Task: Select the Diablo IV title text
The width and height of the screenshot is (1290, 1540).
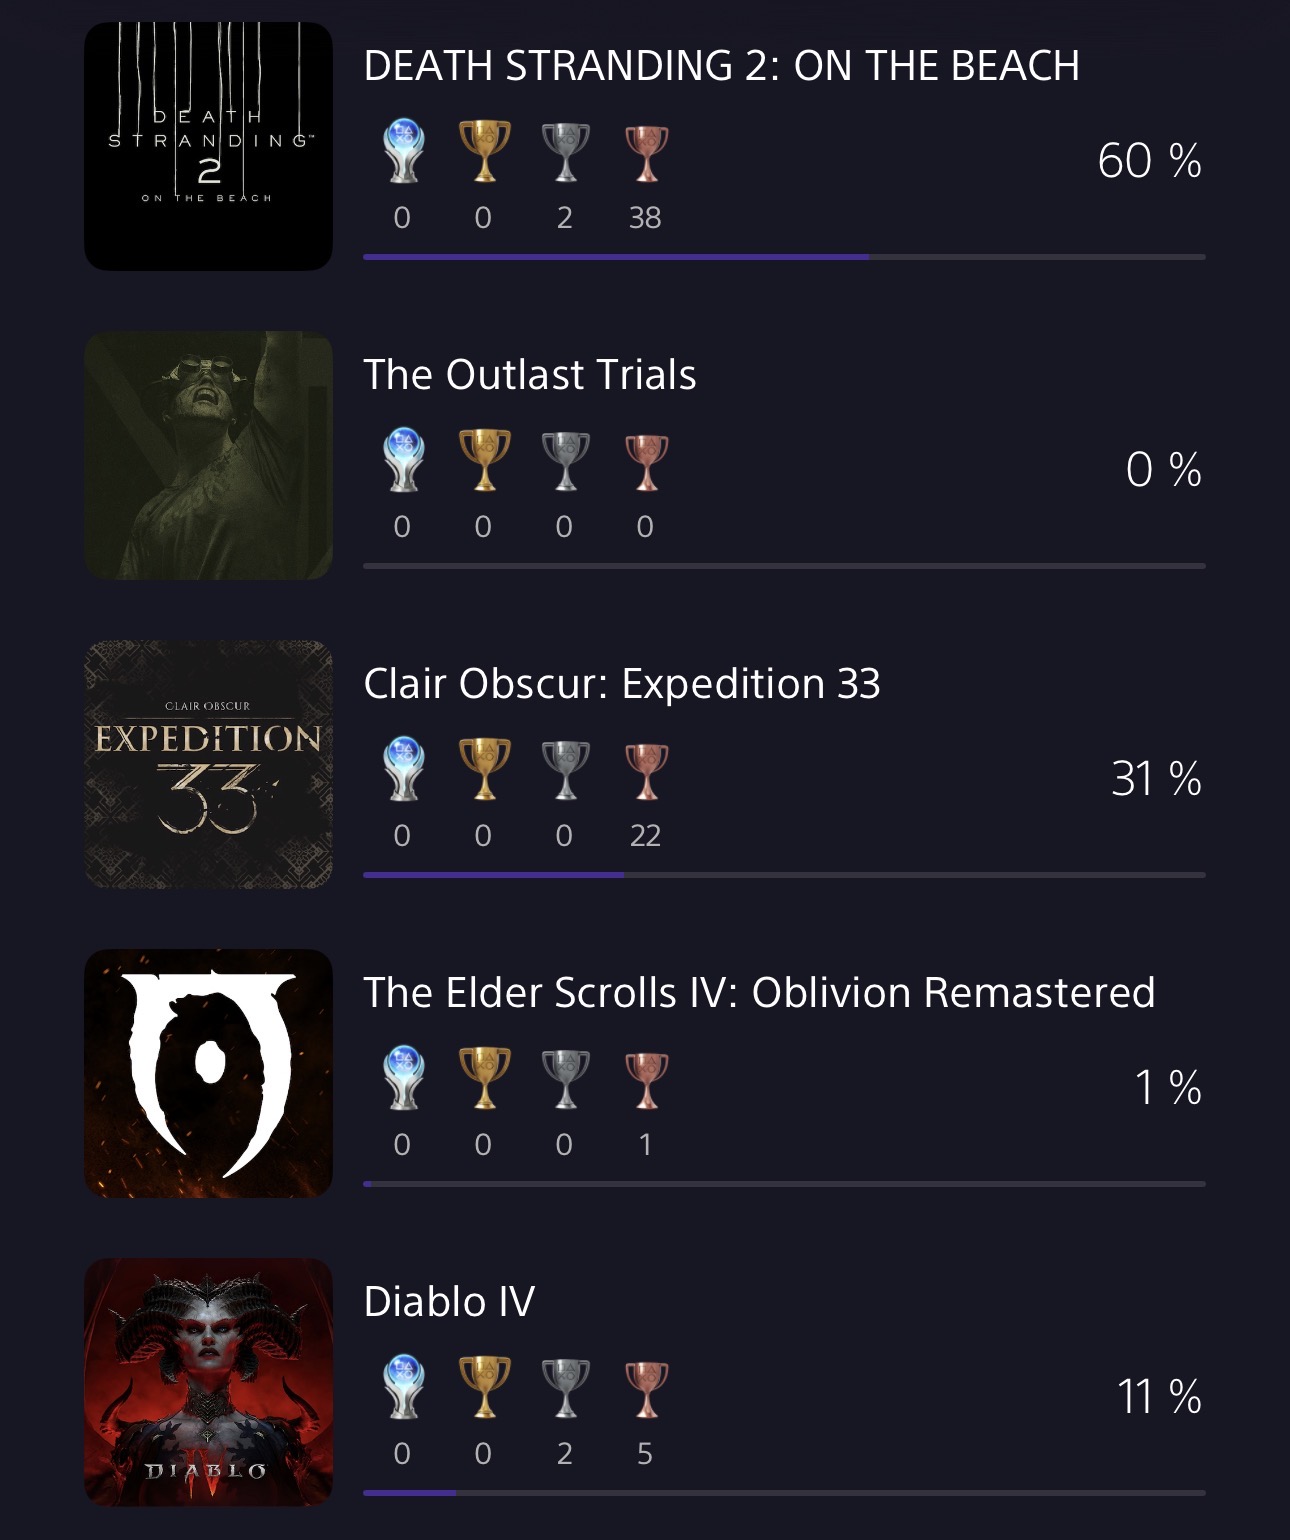Action: pos(449,1302)
